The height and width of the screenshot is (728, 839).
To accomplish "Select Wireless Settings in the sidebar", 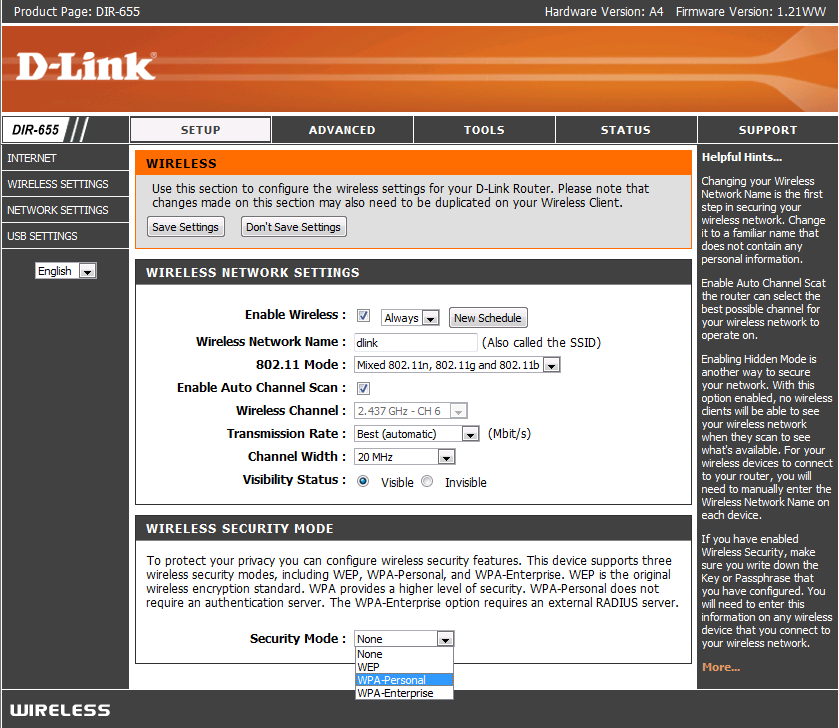I will pyautogui.click(x=65, y=184).
